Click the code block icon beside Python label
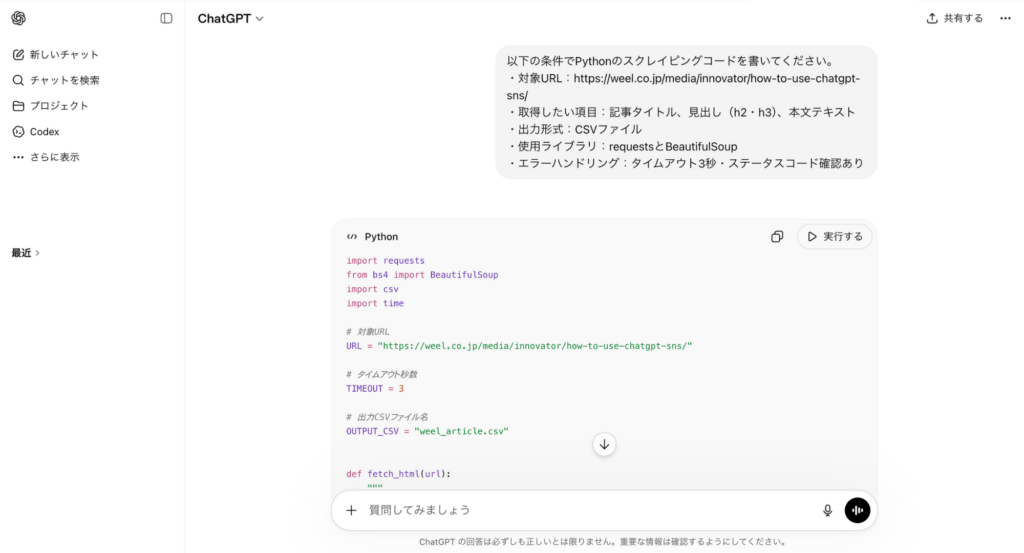This screenshot has width=1024, height=553. coord(352,237)
